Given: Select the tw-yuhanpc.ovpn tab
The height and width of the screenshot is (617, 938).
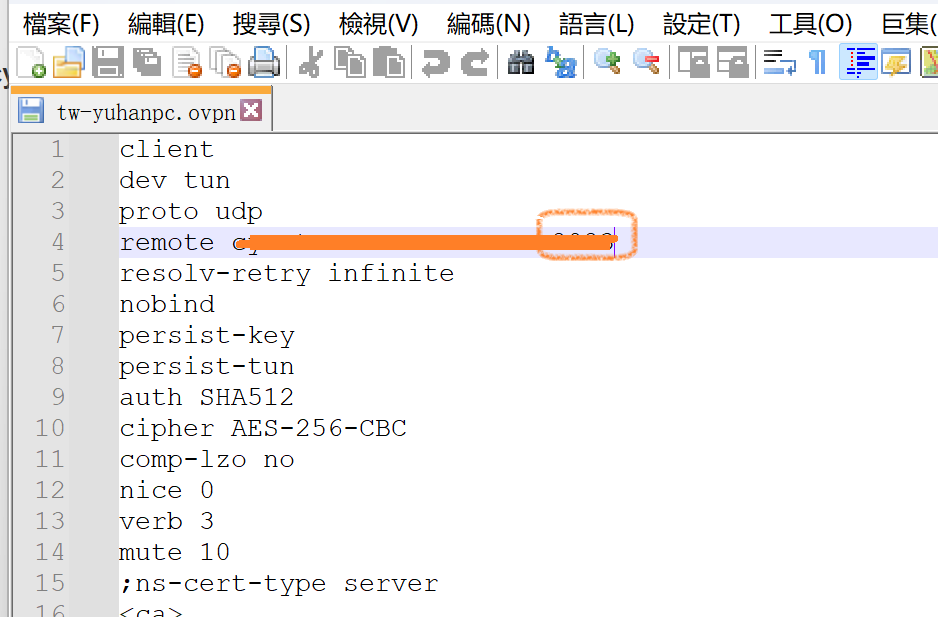Looking at the screenshot, I should 145,112.
